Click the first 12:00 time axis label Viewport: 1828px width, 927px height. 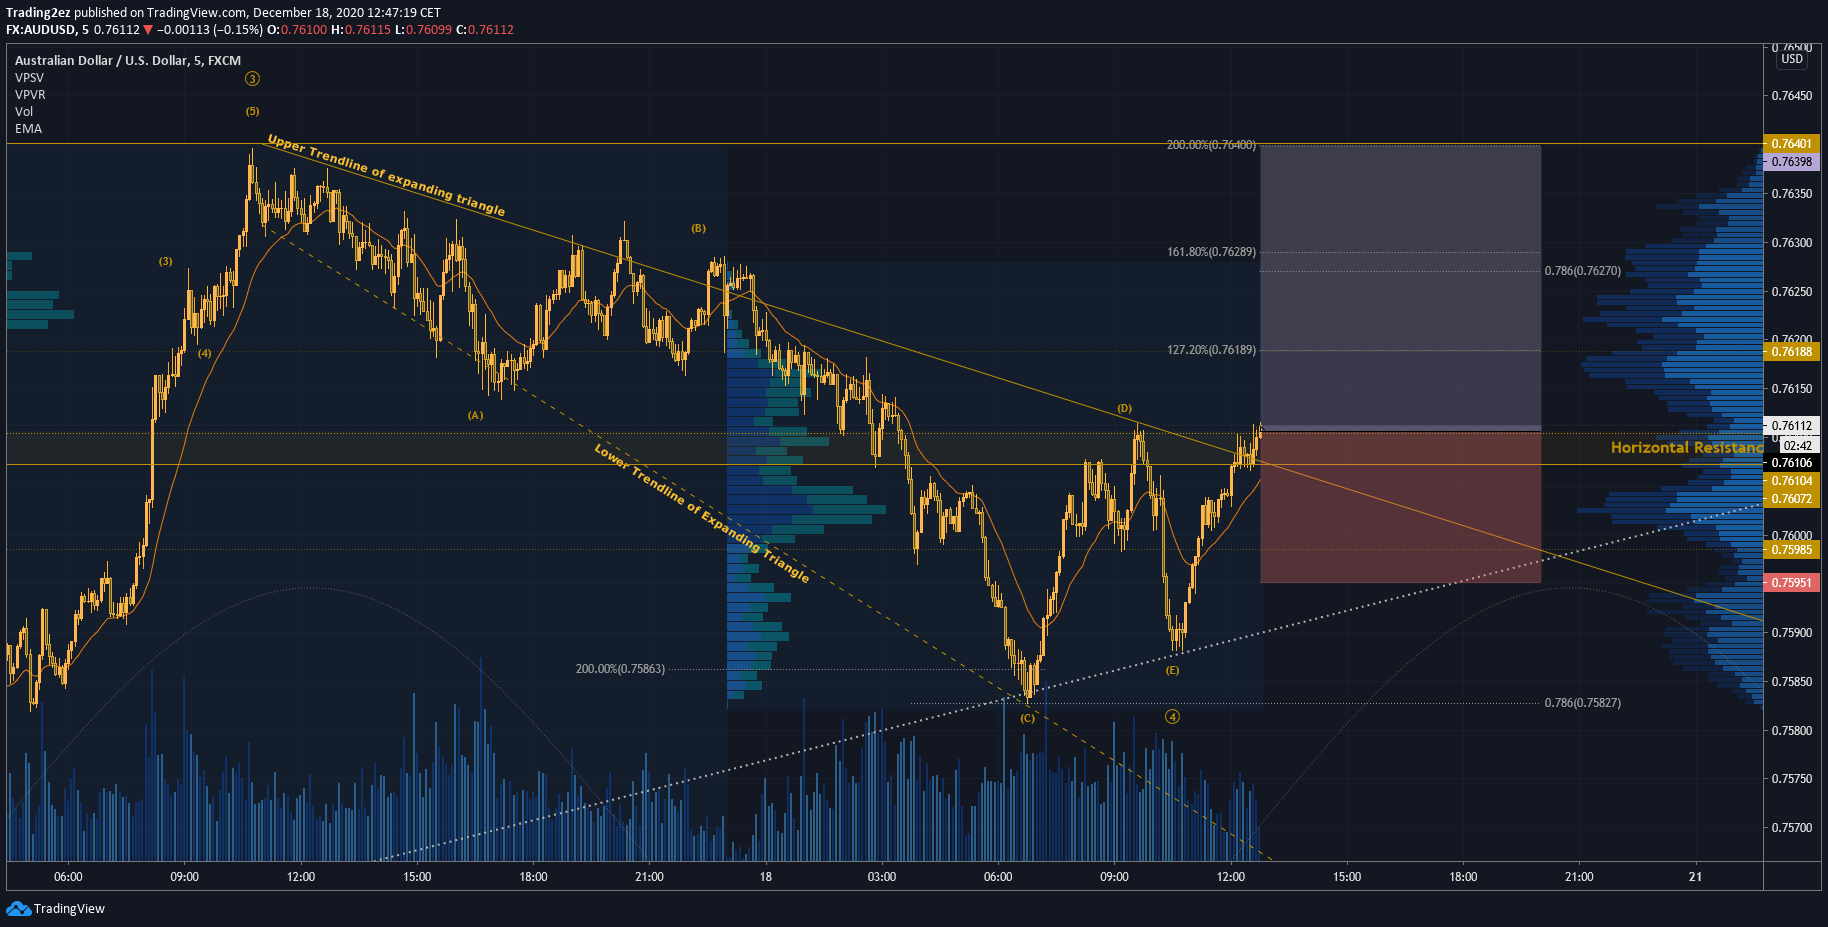point(301,877)
